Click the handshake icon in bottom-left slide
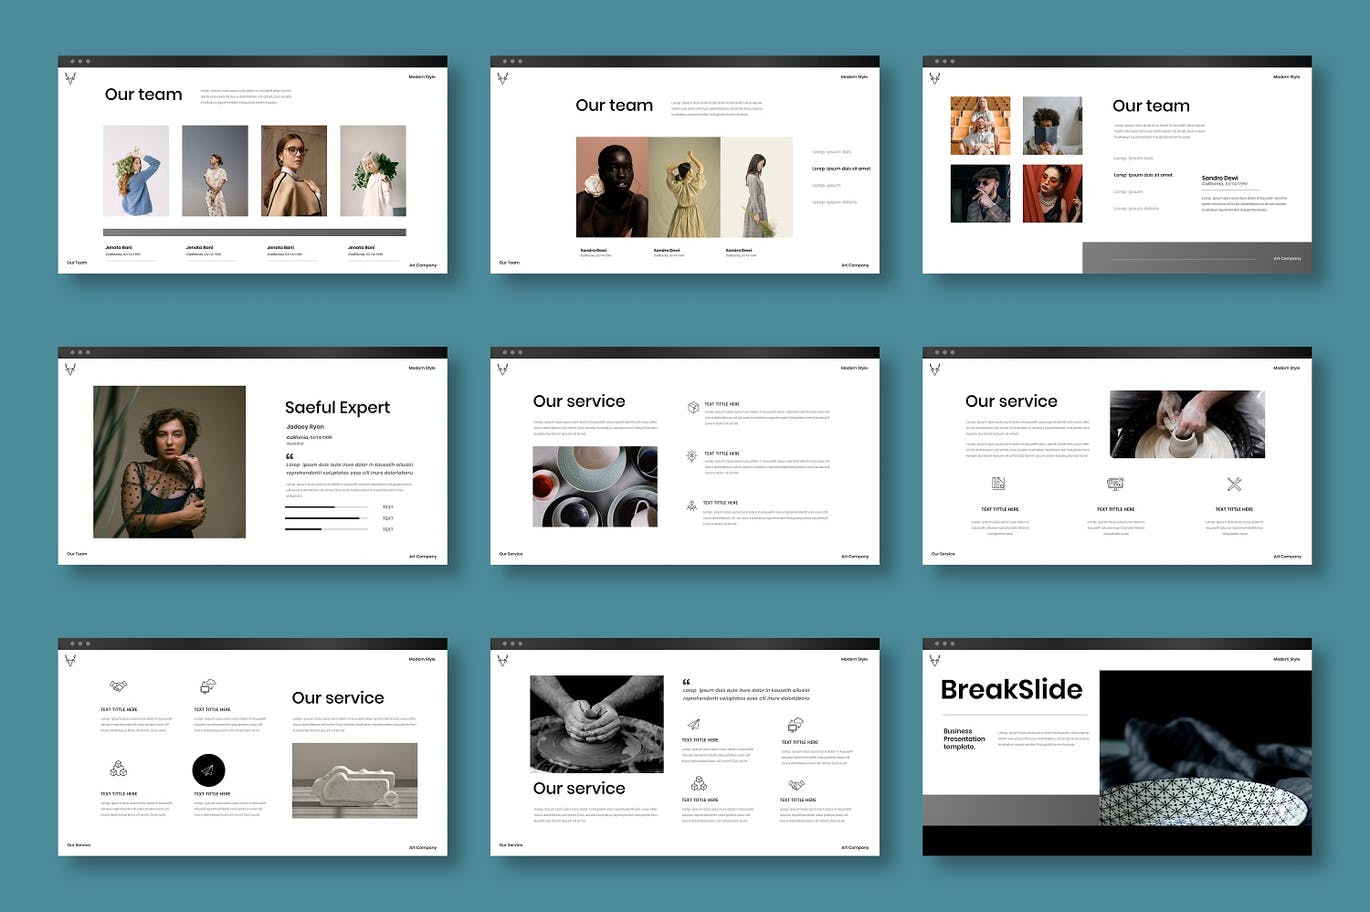 point(117,686)
